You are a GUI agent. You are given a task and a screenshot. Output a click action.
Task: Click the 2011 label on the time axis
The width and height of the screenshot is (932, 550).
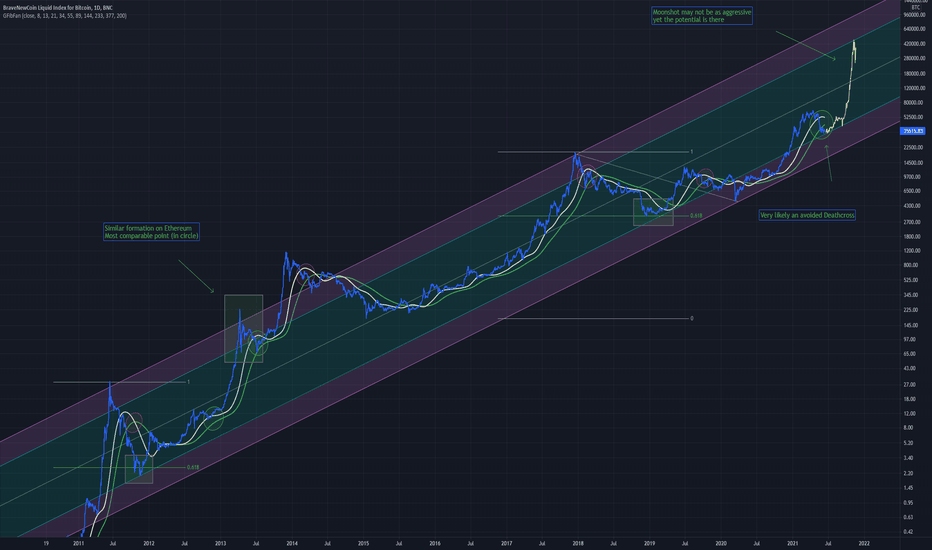pyautogui.click(x=78, y=543)
